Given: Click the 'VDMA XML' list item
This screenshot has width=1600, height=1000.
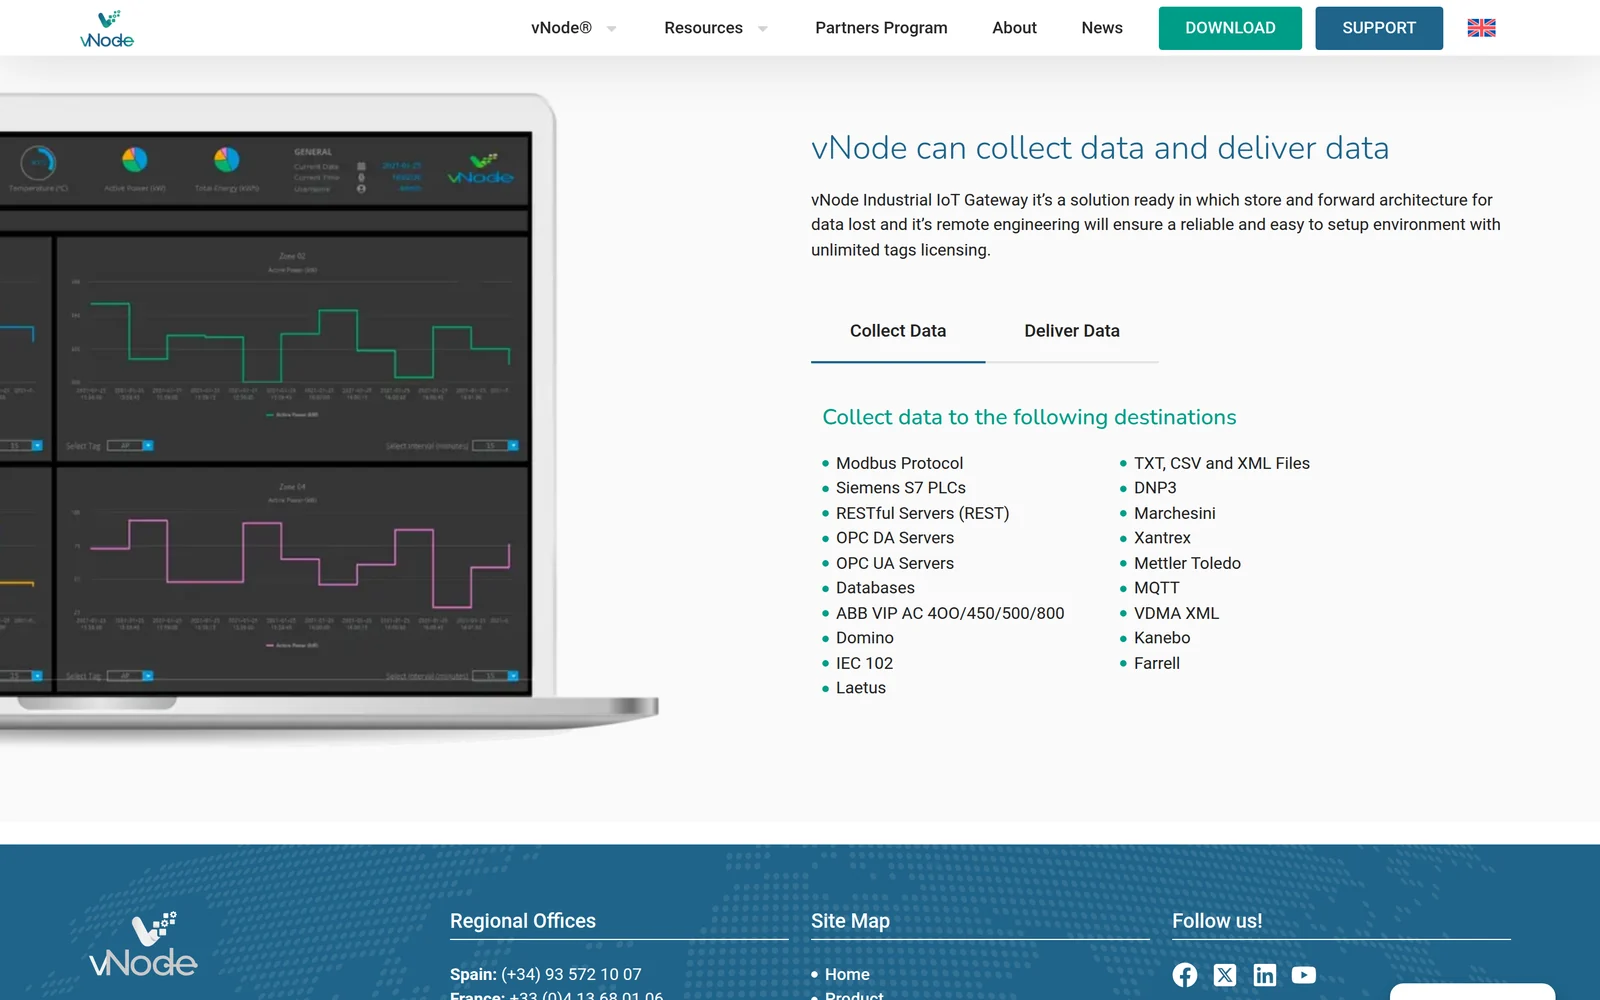Looking at the screenshot, I should click(x=1176, y=613).
